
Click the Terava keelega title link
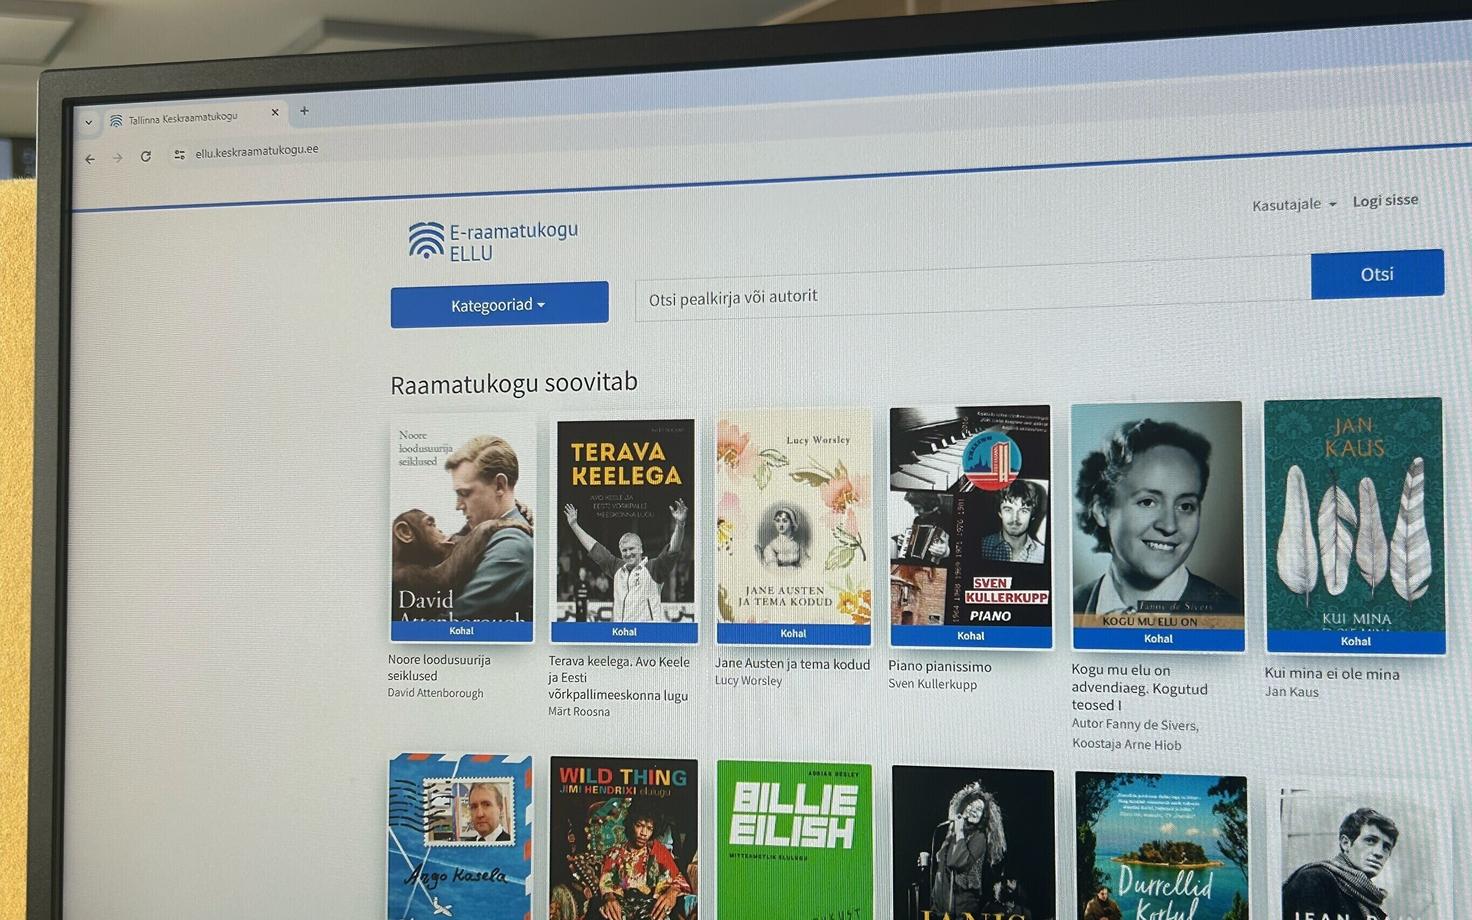click(x=618, y=678)
